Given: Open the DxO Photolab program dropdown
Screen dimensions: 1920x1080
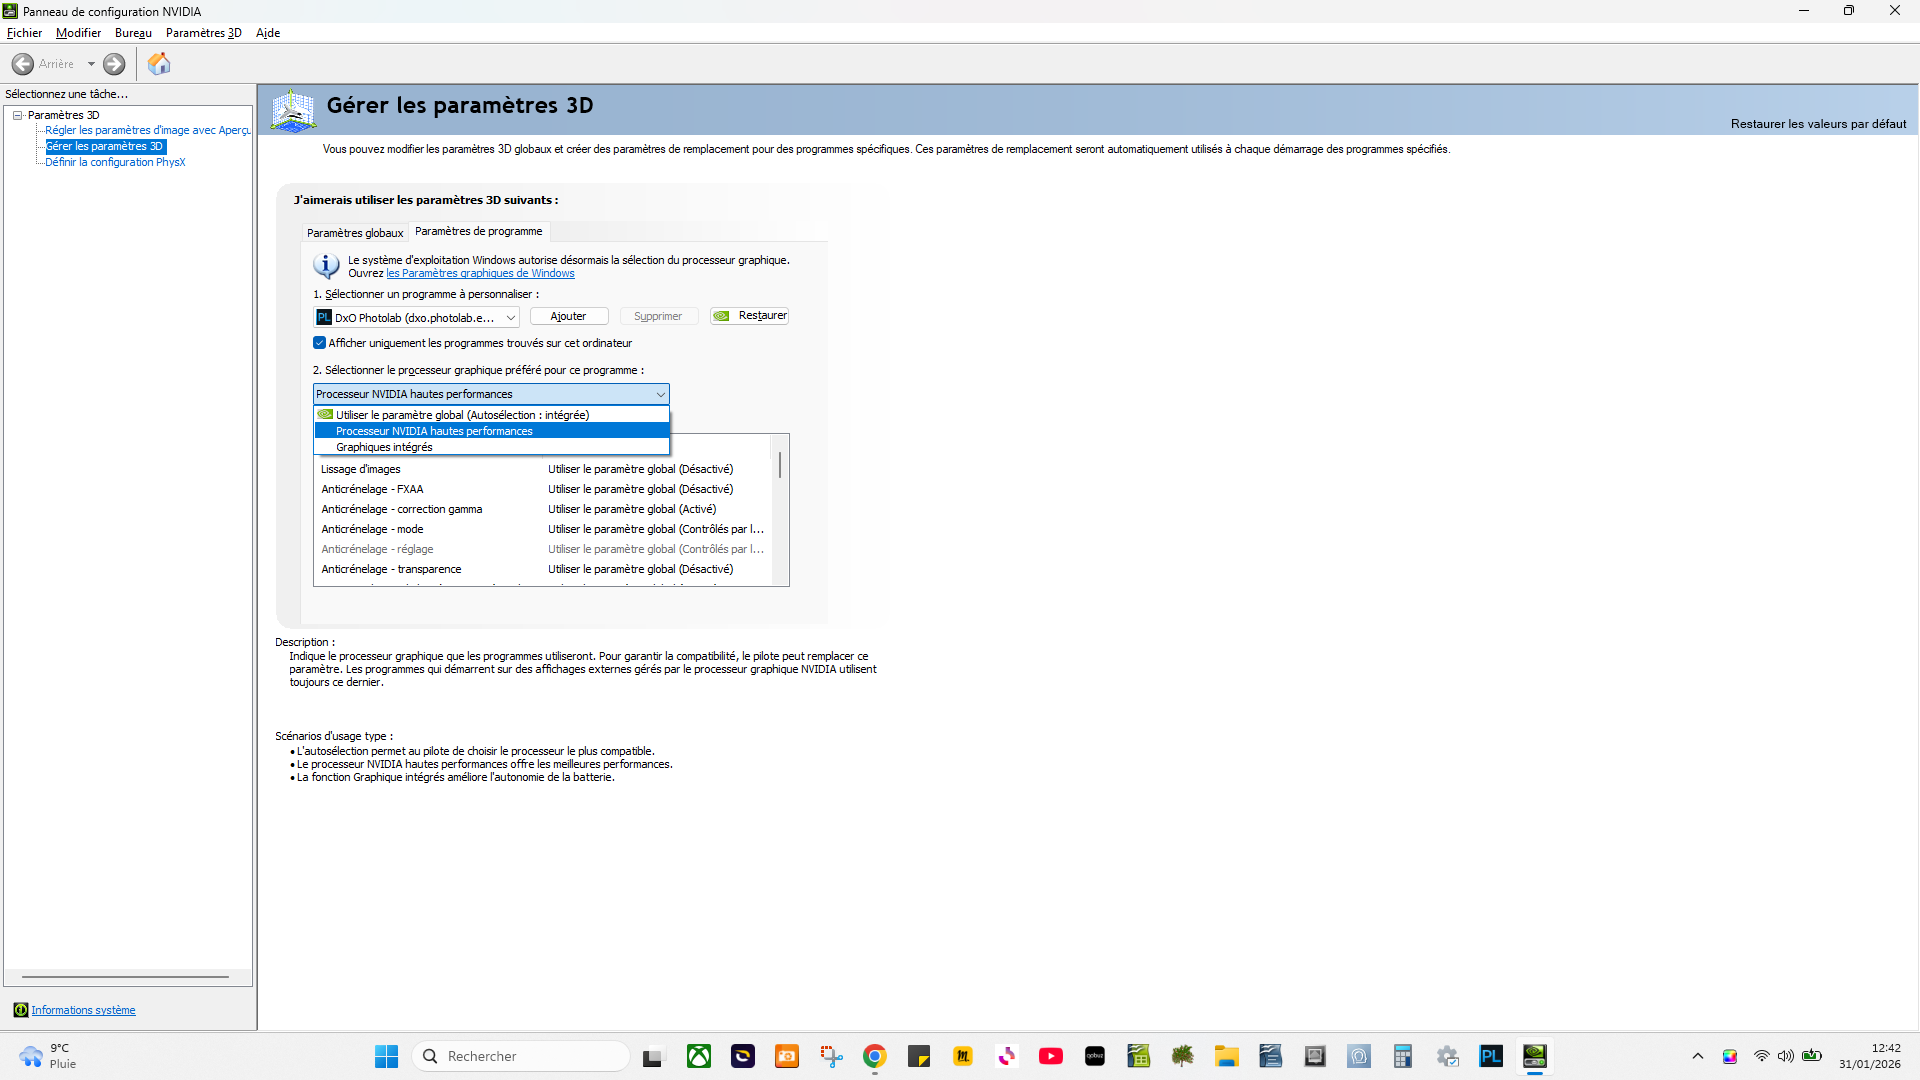Looking at the screenshot, I should pyautogui.click(x=416, y=317).
